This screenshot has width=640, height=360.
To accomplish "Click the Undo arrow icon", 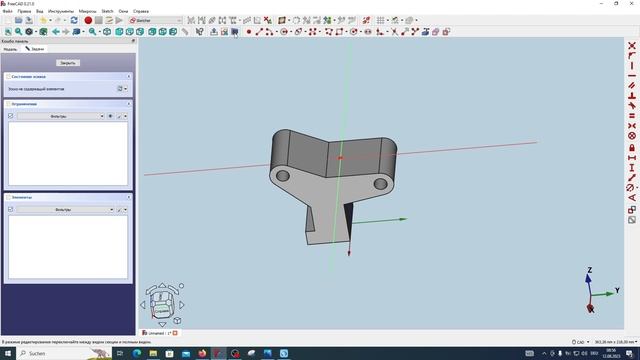I will coord(43,20).
